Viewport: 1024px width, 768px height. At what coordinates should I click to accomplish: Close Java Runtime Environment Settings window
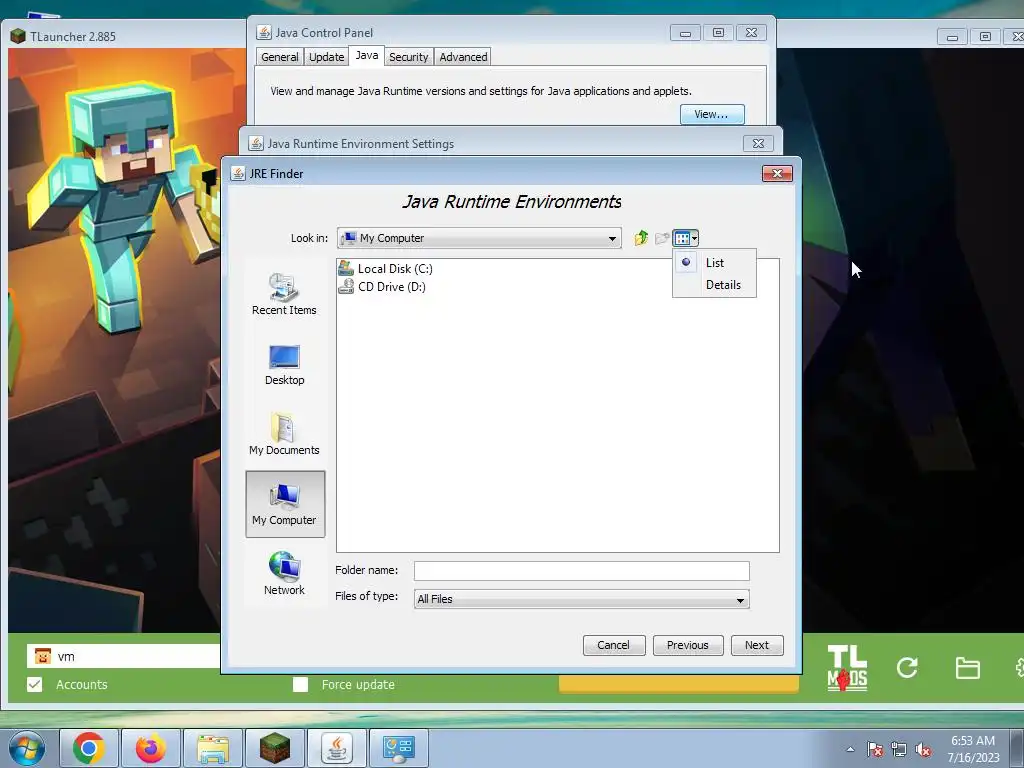click(x=758, y=144)
